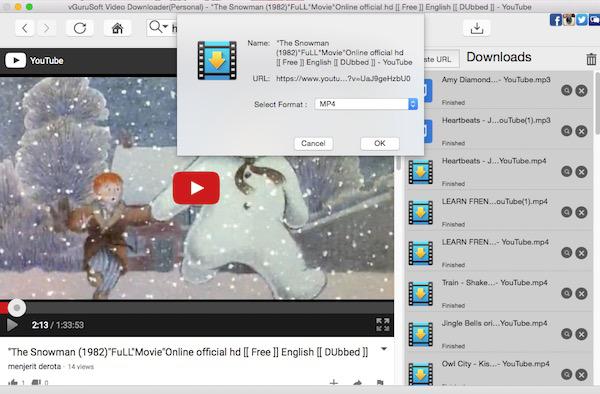Screen dimensions: 600x394
Task: Click the Downloads panel scrollbar
Action: 597,103
